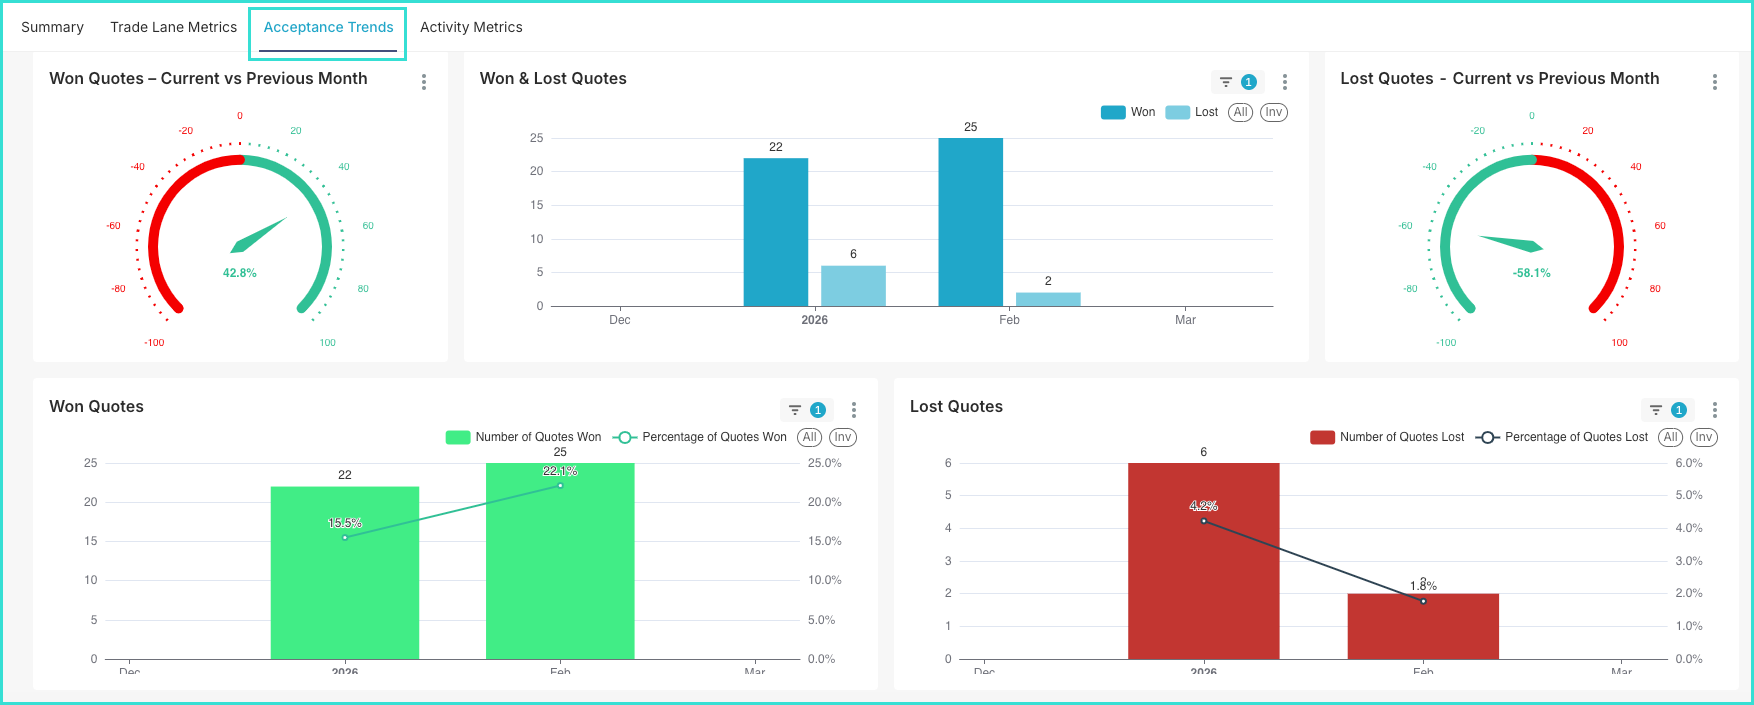
Task: Switch to the Summary tab
Action: pos(52,27)
